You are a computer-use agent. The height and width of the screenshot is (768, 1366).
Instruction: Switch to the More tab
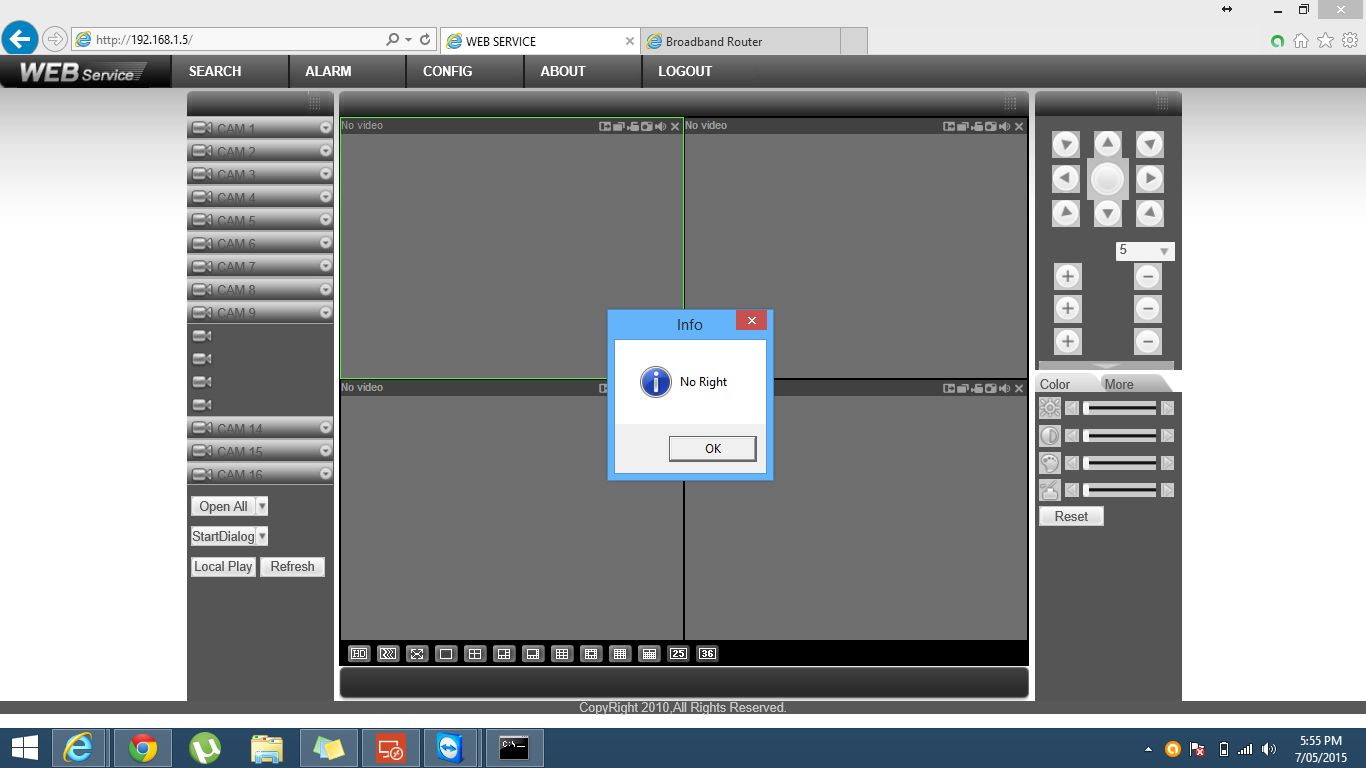[x=1119, y=384]
